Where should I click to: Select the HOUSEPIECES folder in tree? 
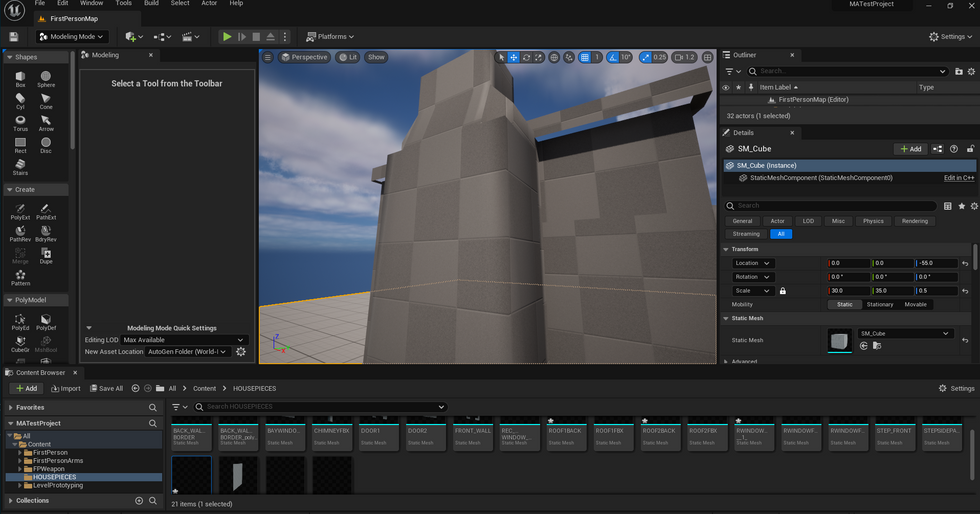point(56,477)
